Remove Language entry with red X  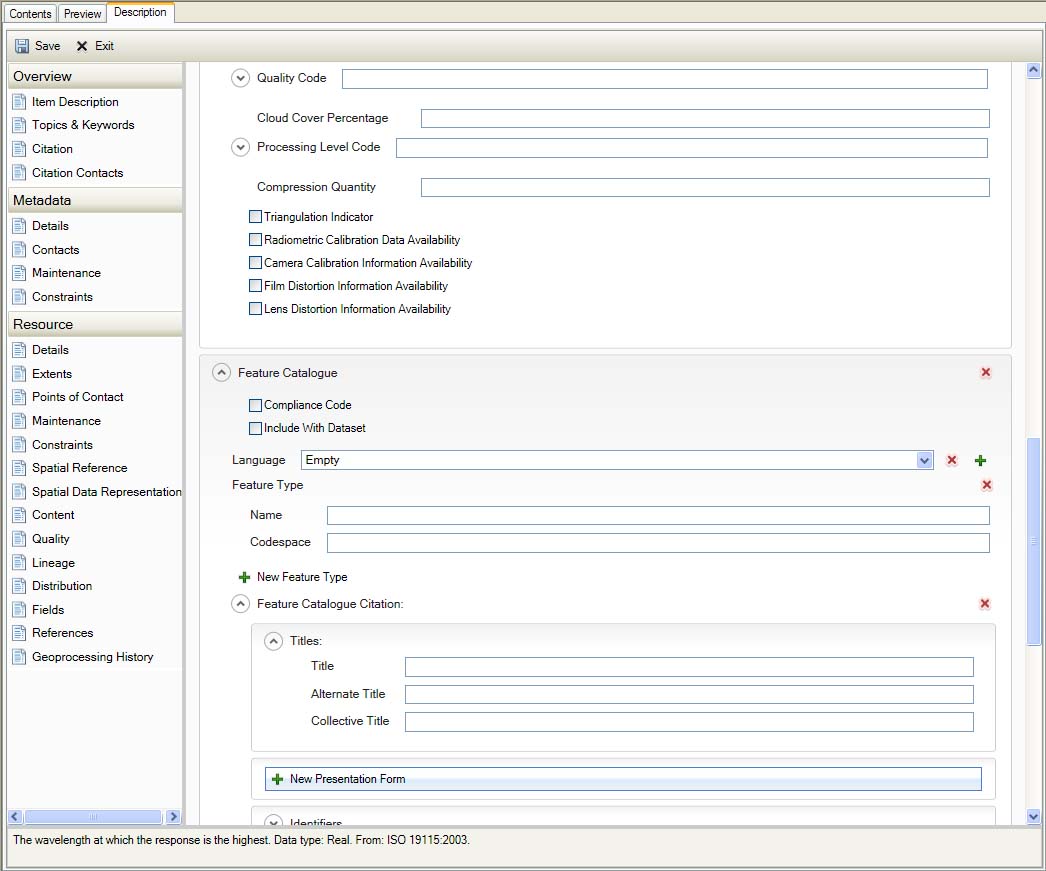pyautogui.click(x=952, y=461)
